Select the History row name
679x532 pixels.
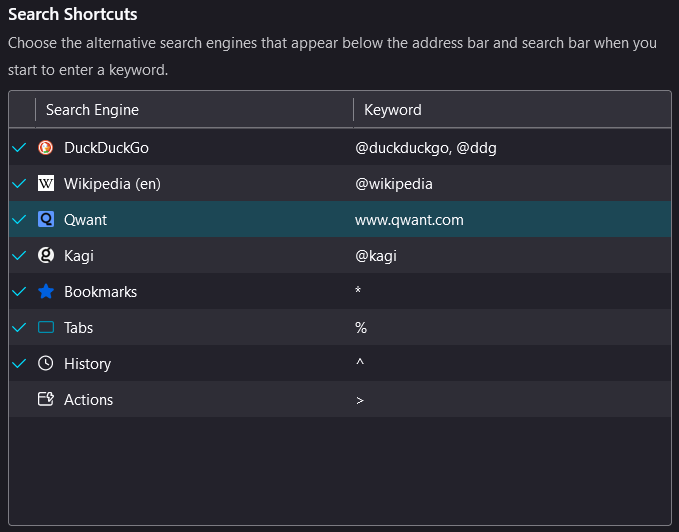pos(87,364)
